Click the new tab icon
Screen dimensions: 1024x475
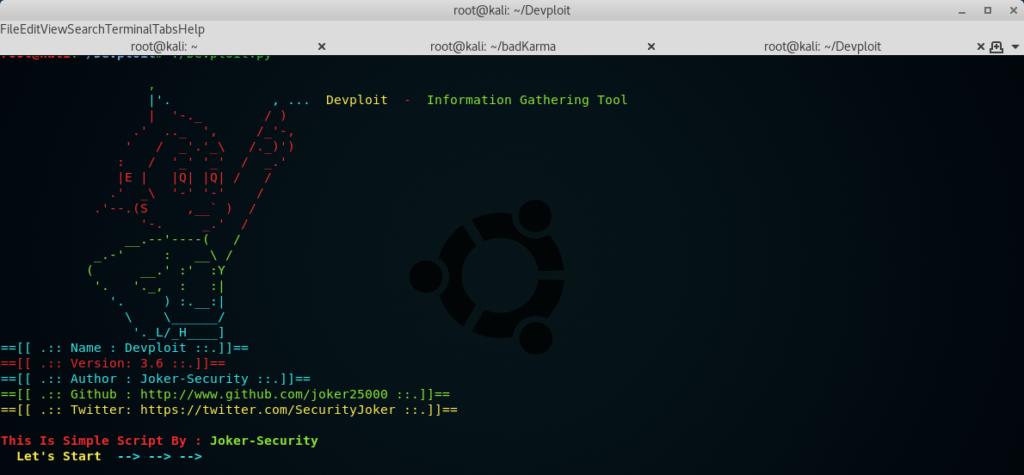pos(996,46)
